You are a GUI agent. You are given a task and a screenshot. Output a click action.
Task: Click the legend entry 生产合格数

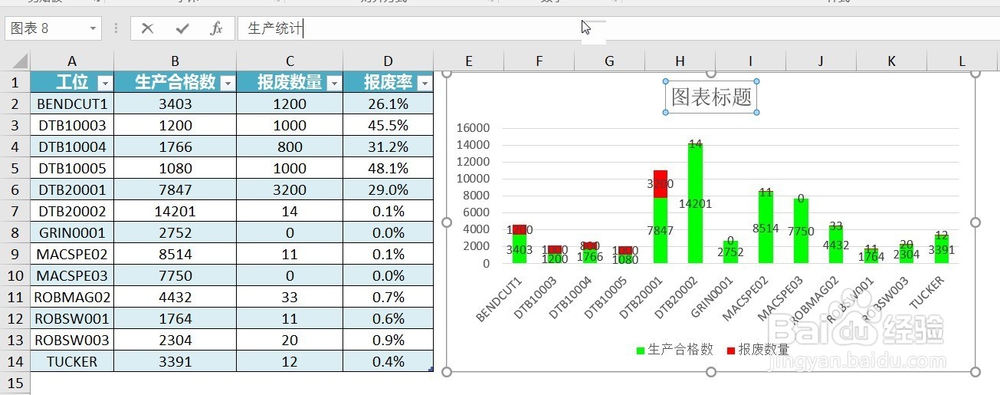[x=680, y=350]
